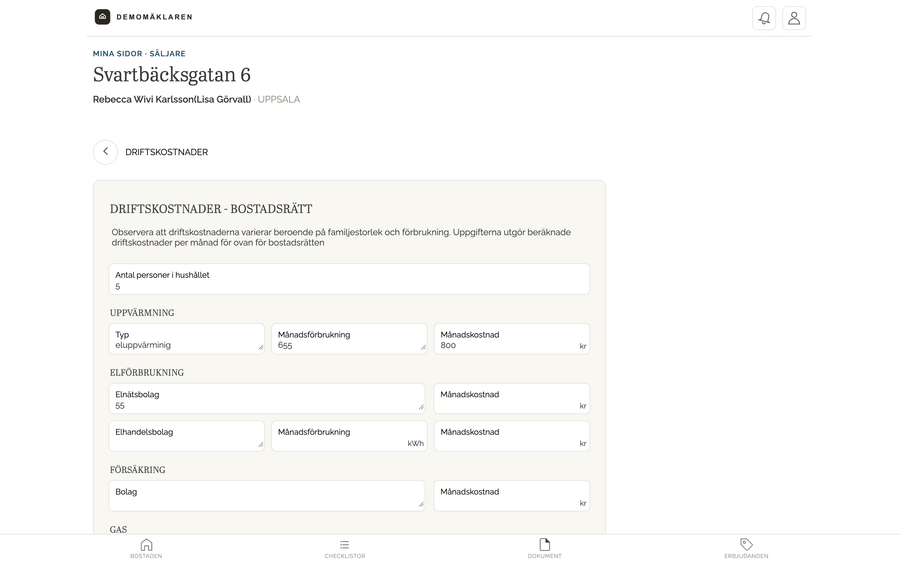
Task: Click the Gas section label
Action: coord(118,529)
